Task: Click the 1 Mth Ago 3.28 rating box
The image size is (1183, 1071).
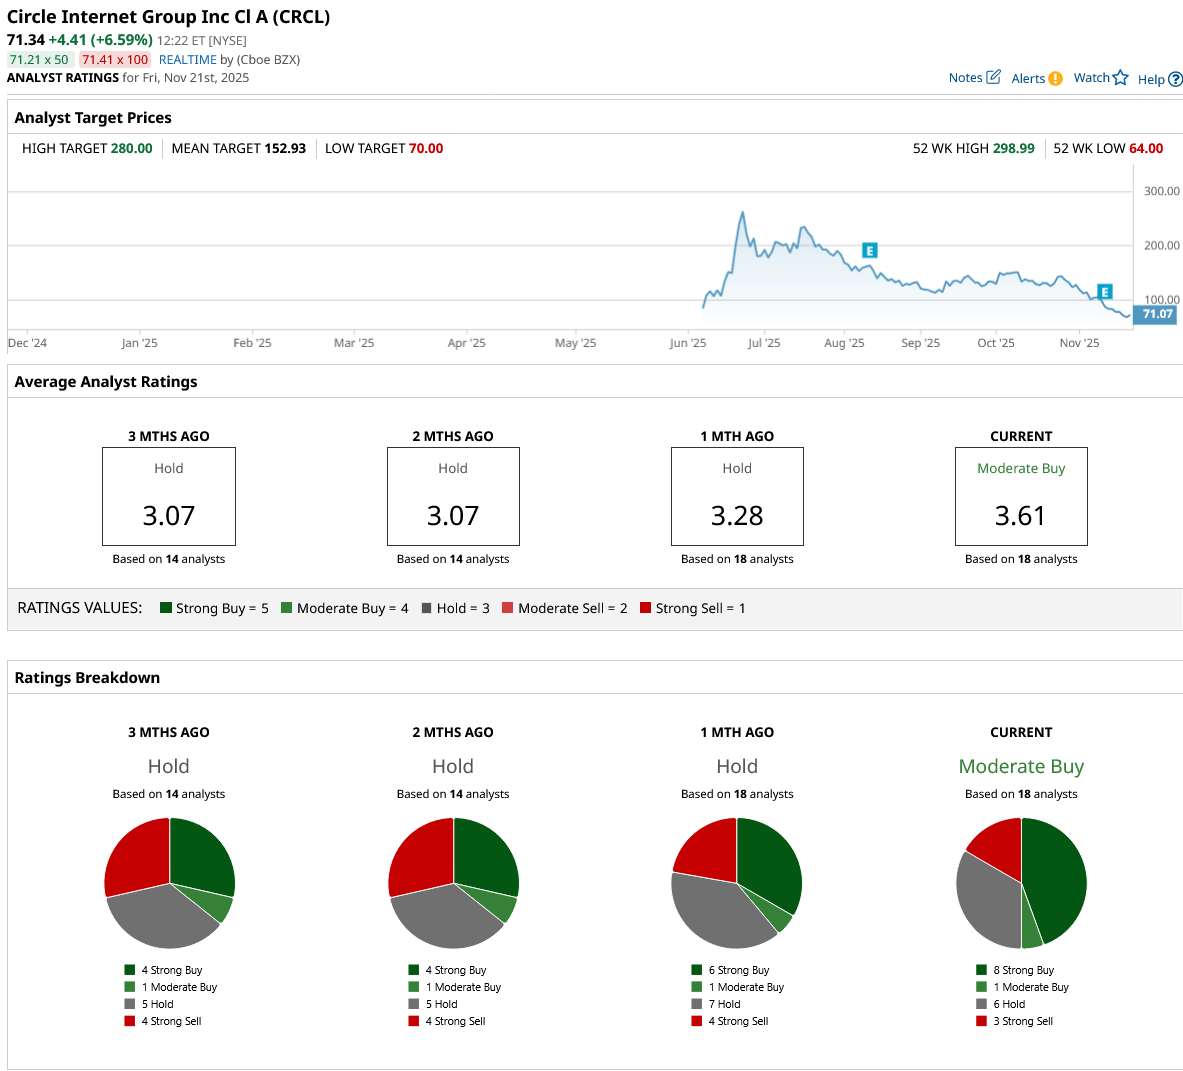Action: point(737,496)
